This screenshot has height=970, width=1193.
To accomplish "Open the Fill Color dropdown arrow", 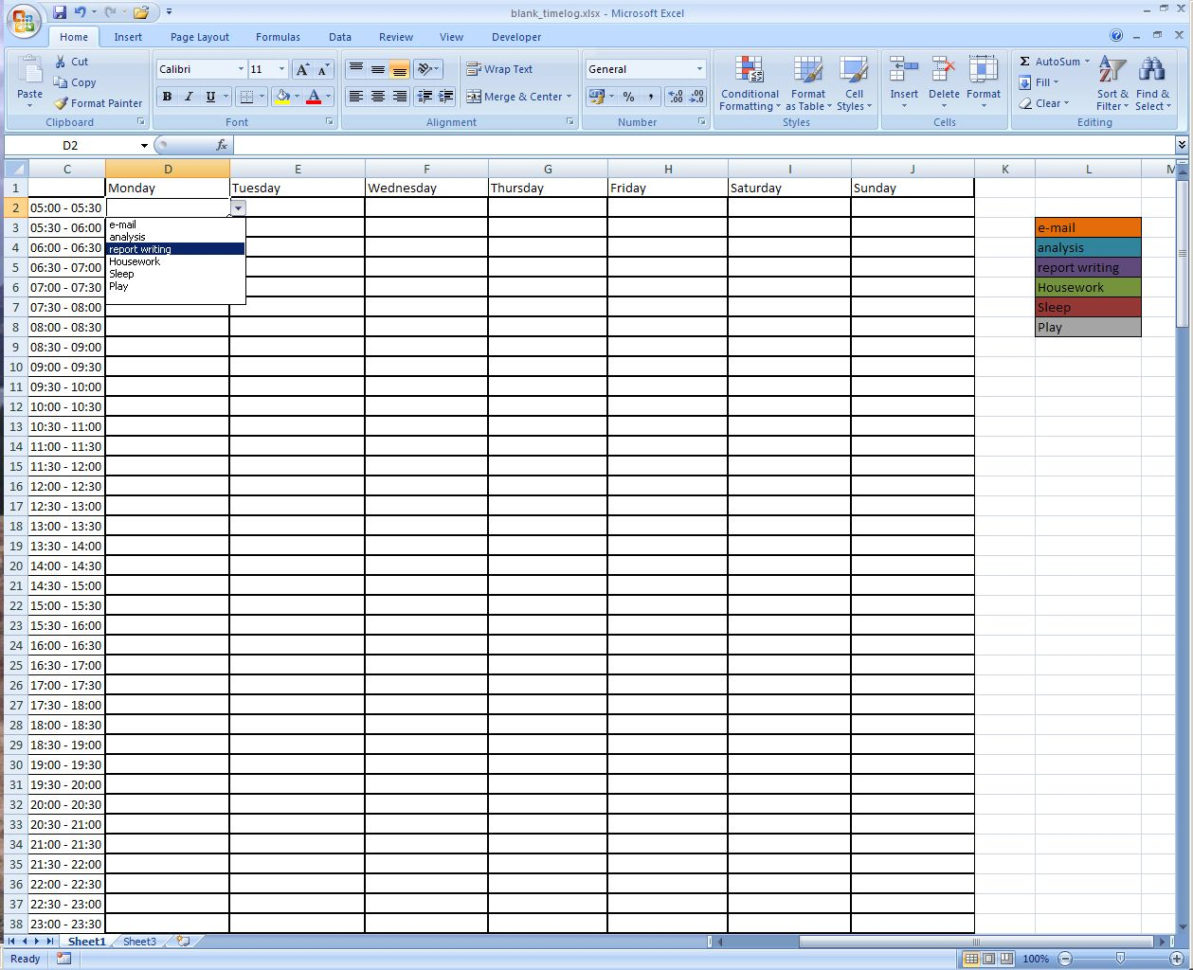I will [295, 97].
